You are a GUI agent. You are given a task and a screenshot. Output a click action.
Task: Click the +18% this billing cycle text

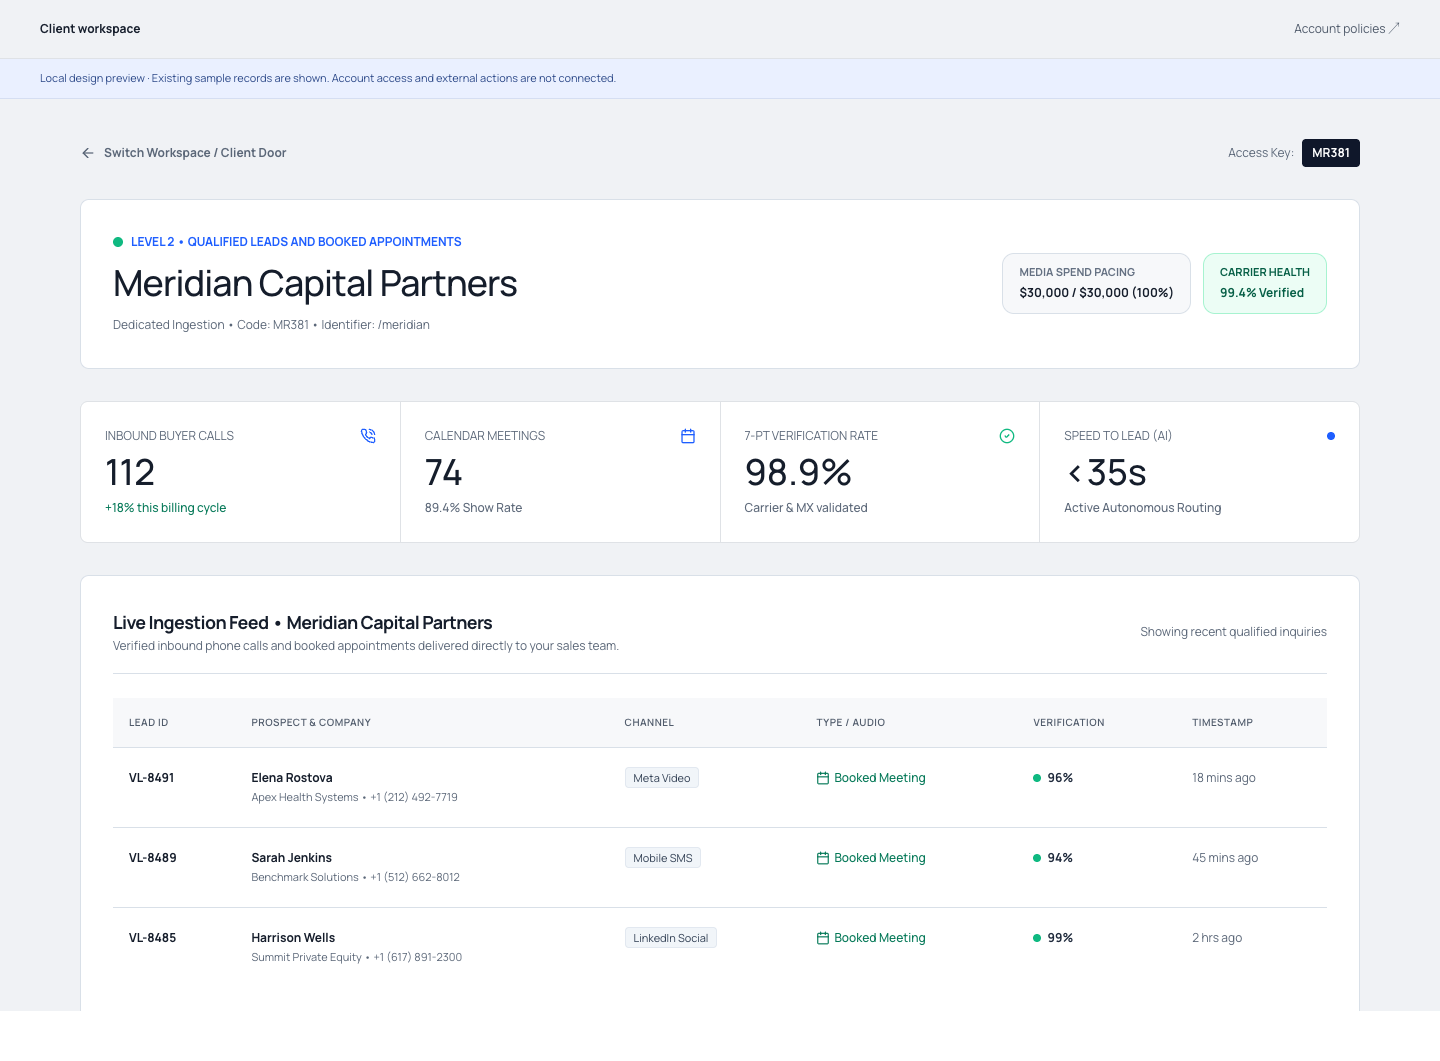166,508
